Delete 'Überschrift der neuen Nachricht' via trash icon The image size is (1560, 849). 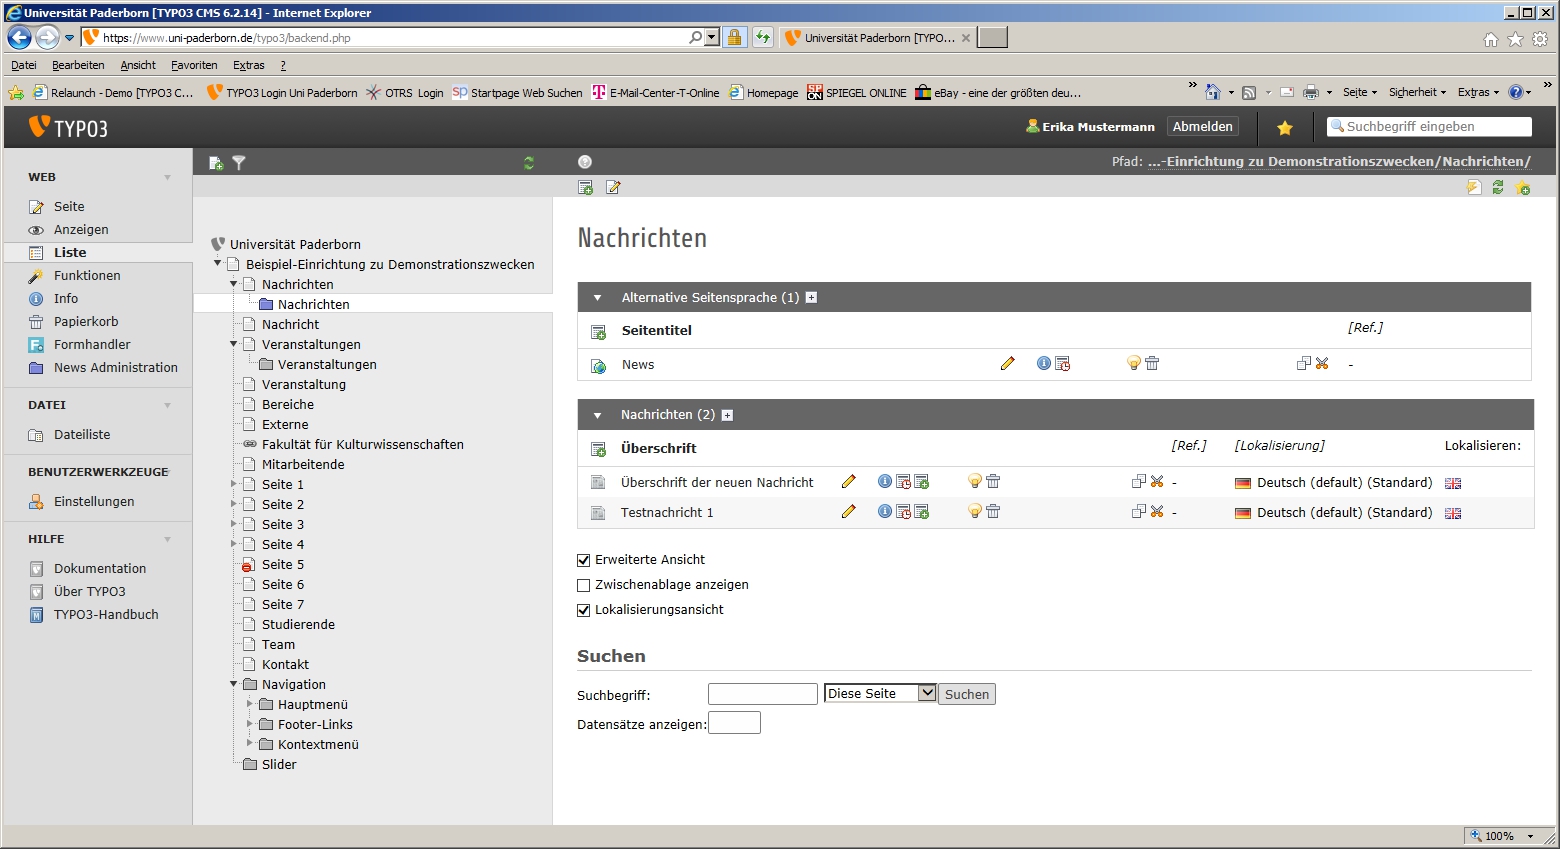pos(993,481)
